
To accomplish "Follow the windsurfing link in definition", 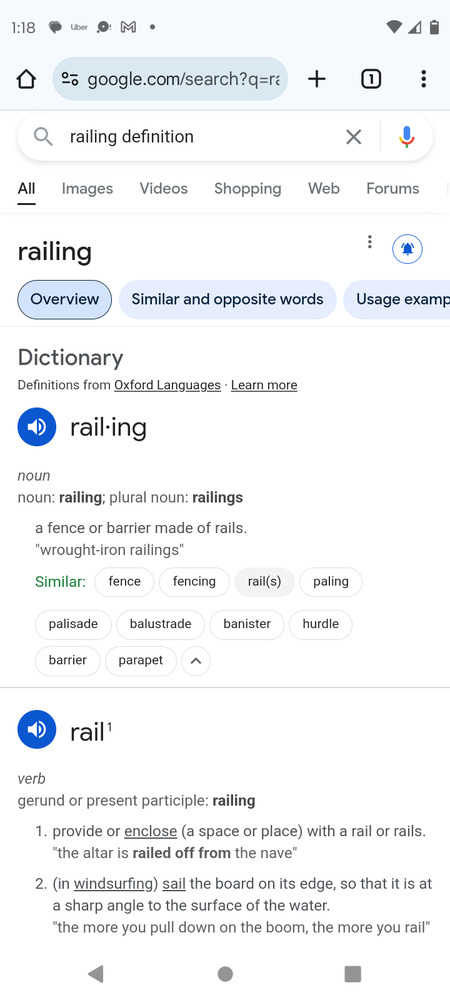I will (x=115, y=884).
